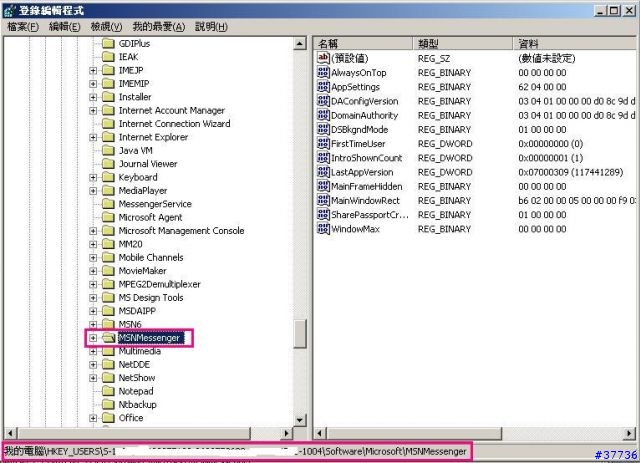Select the IMEMIP key
The height and width of the screenshot is (463, 640).
(134, 84)
